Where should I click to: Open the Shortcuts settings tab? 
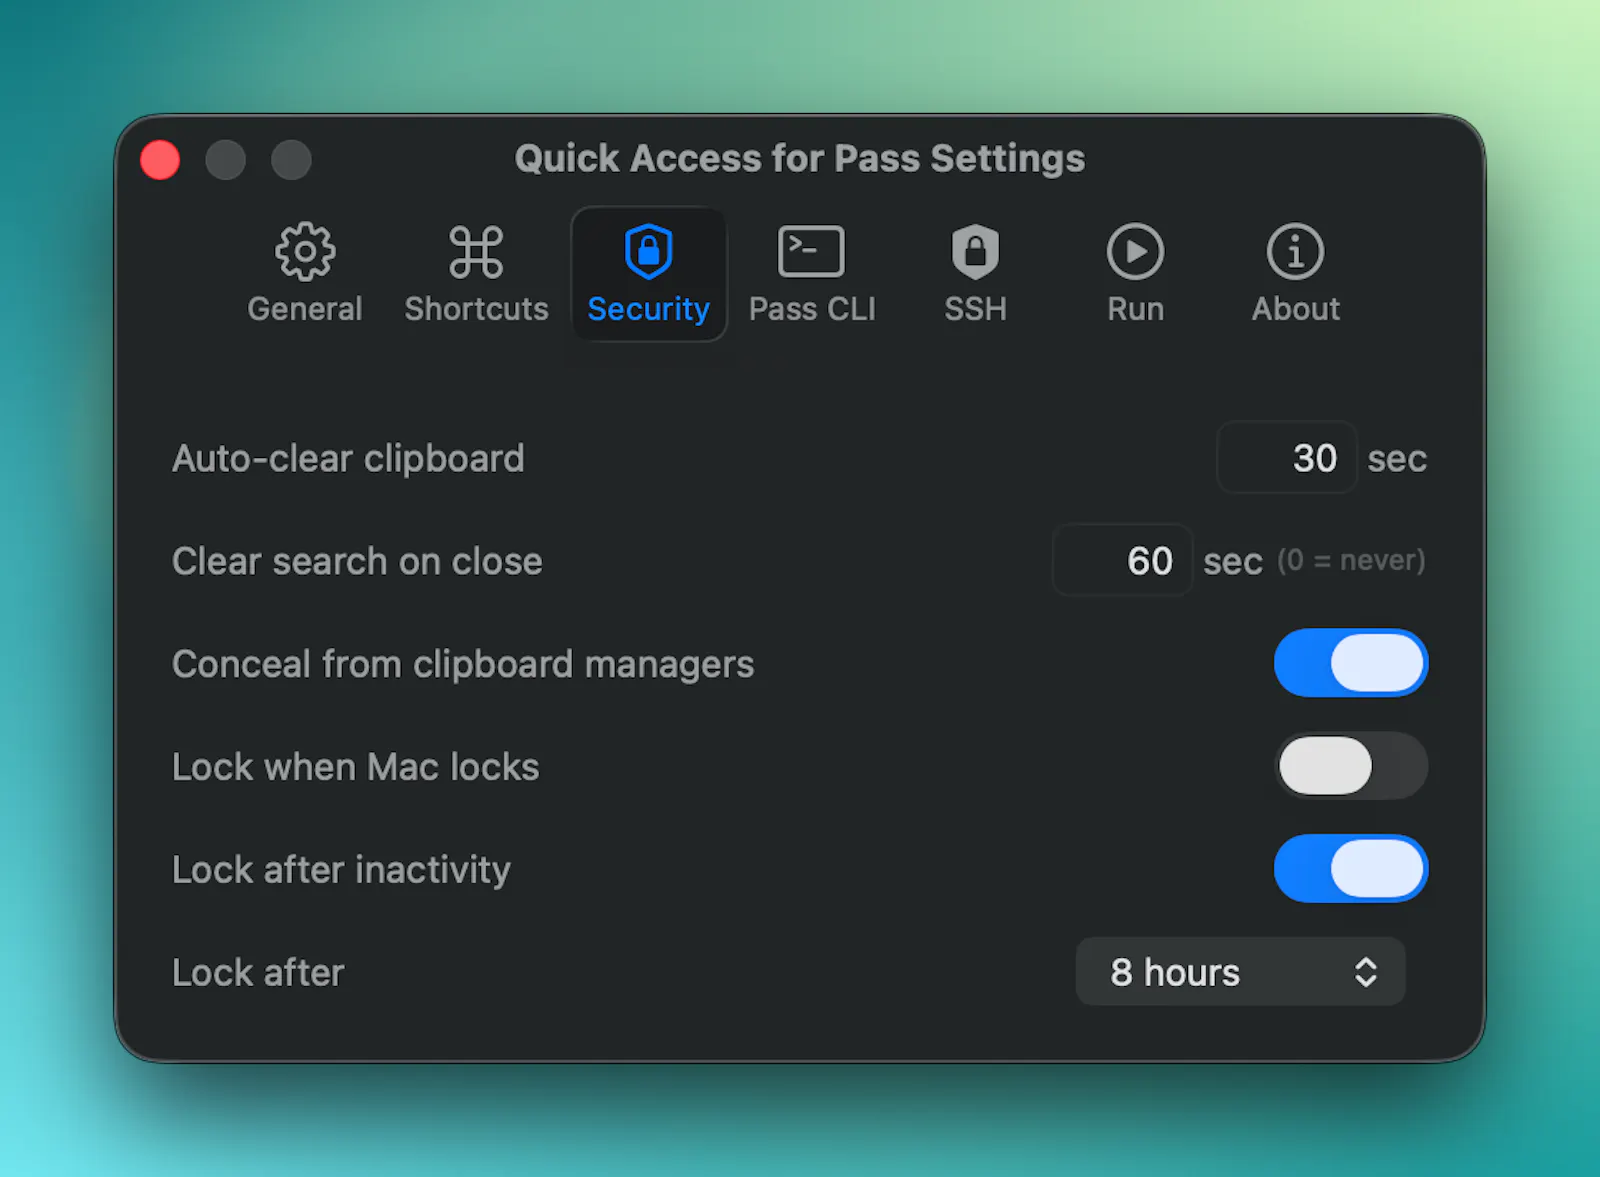click(476, 274)
